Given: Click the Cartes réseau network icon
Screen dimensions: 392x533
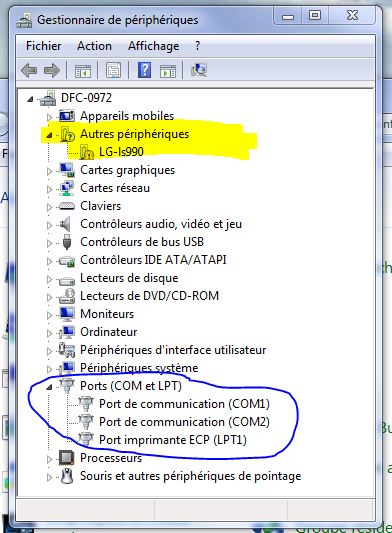Looking at the screenshot, I should tap(67, 188).
